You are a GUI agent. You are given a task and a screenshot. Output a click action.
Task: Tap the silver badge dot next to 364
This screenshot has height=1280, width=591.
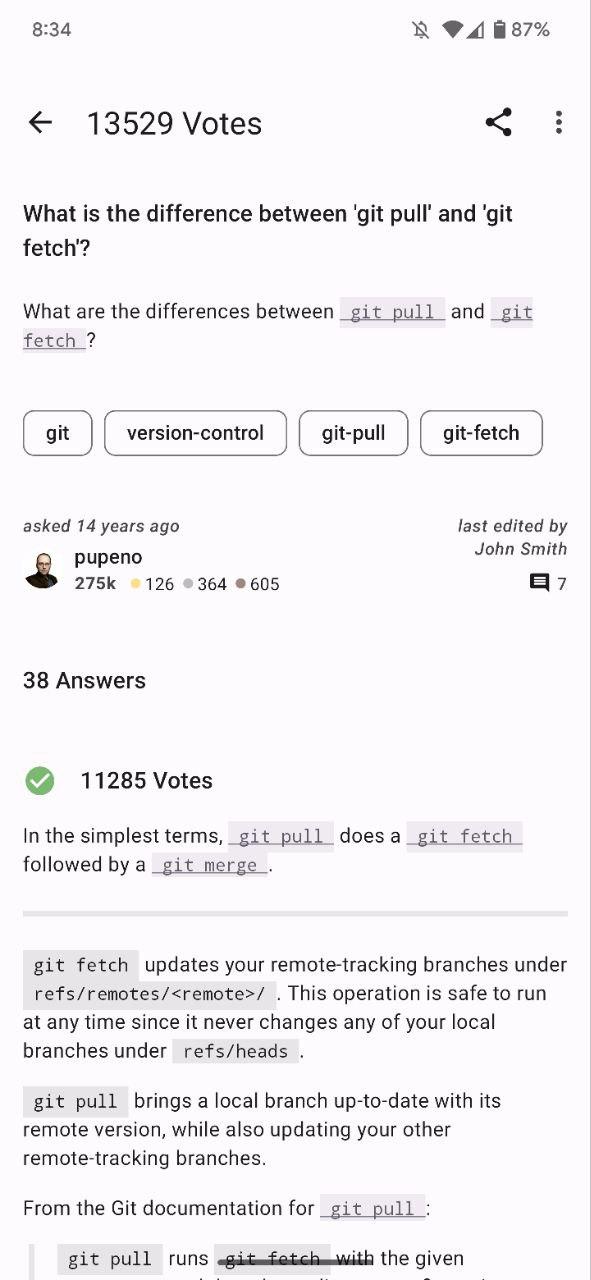pyautogui.click(x=187, y=583)
